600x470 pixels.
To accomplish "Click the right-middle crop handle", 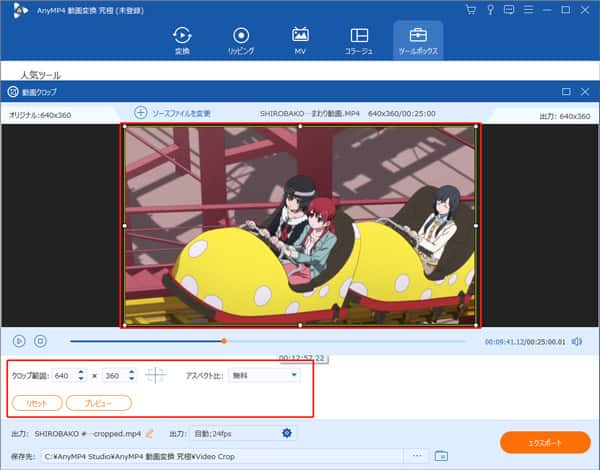I will click(476, 226).
